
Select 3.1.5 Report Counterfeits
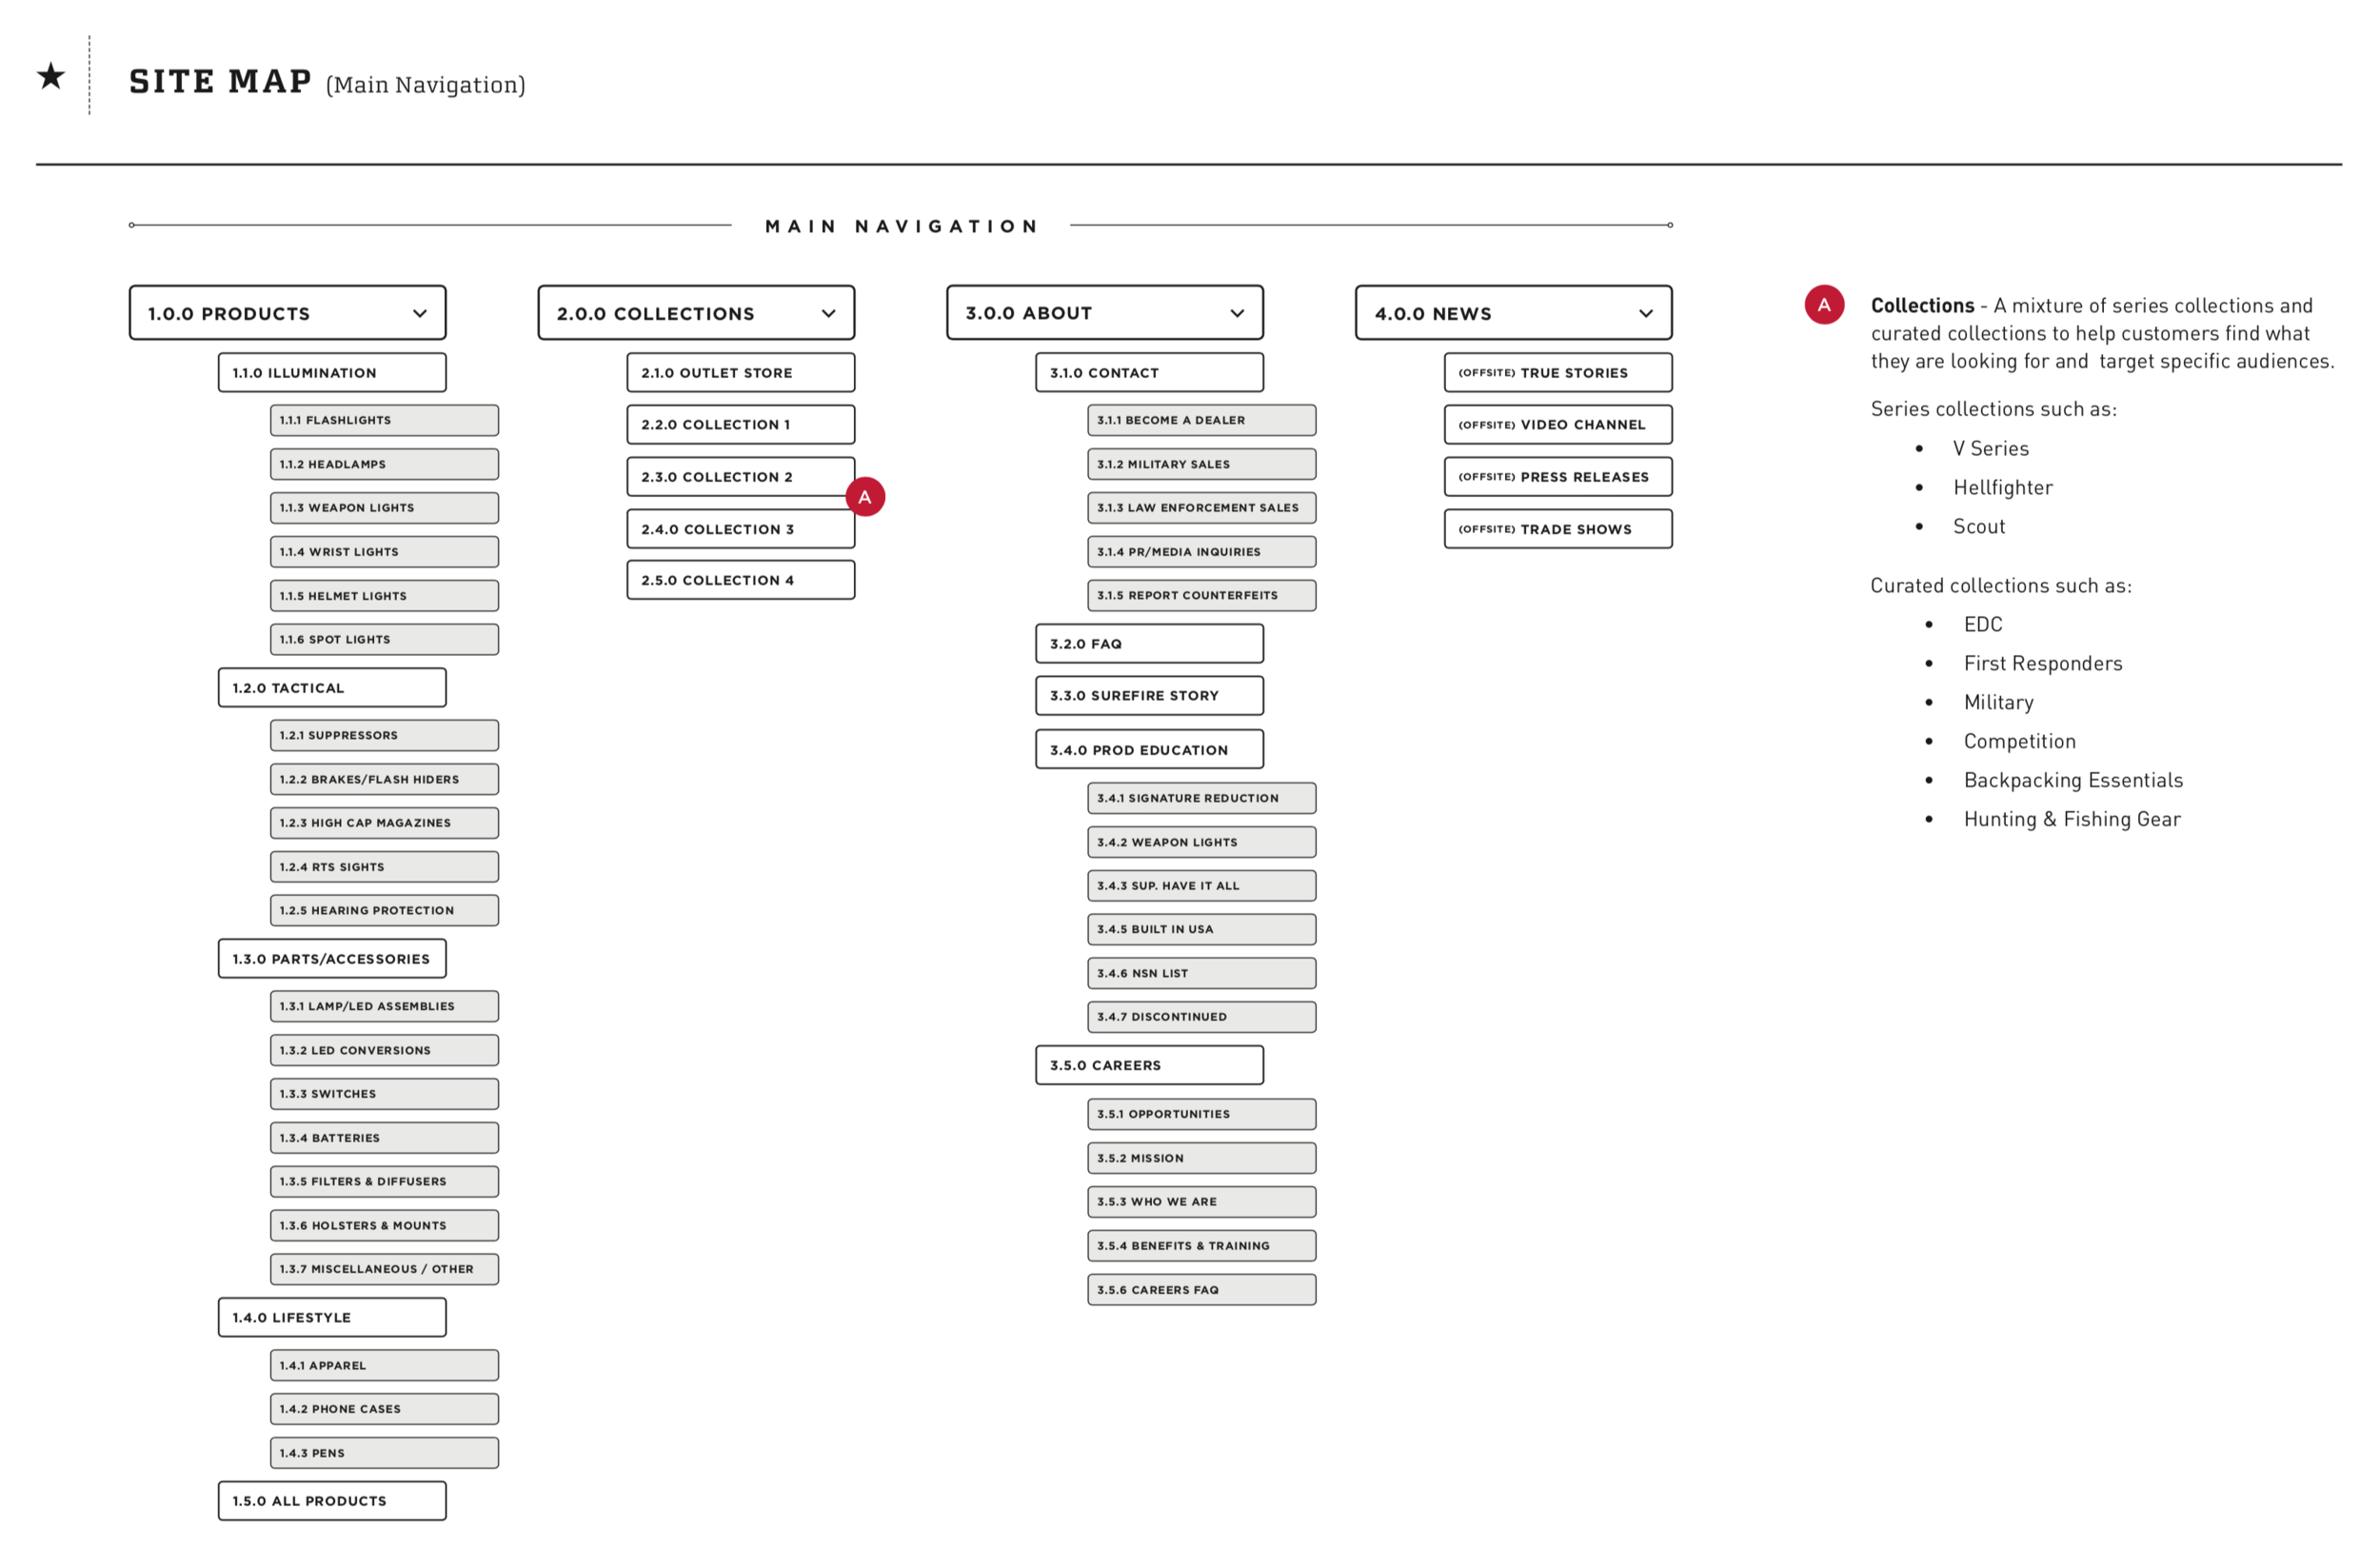point(1202,596)
